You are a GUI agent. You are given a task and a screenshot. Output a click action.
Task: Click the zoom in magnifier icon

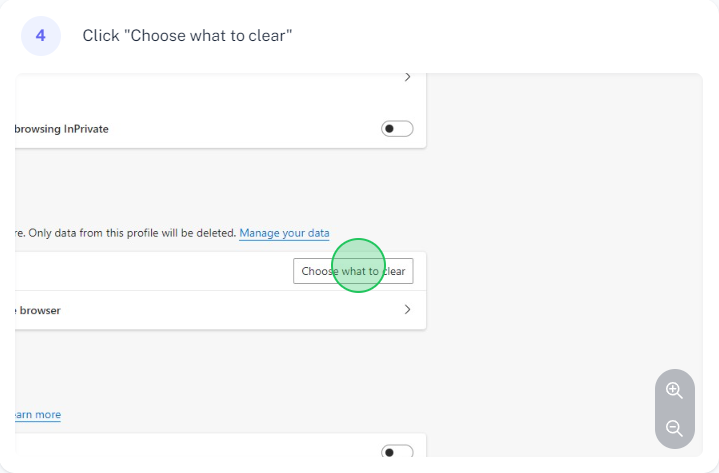click(674, 390)
